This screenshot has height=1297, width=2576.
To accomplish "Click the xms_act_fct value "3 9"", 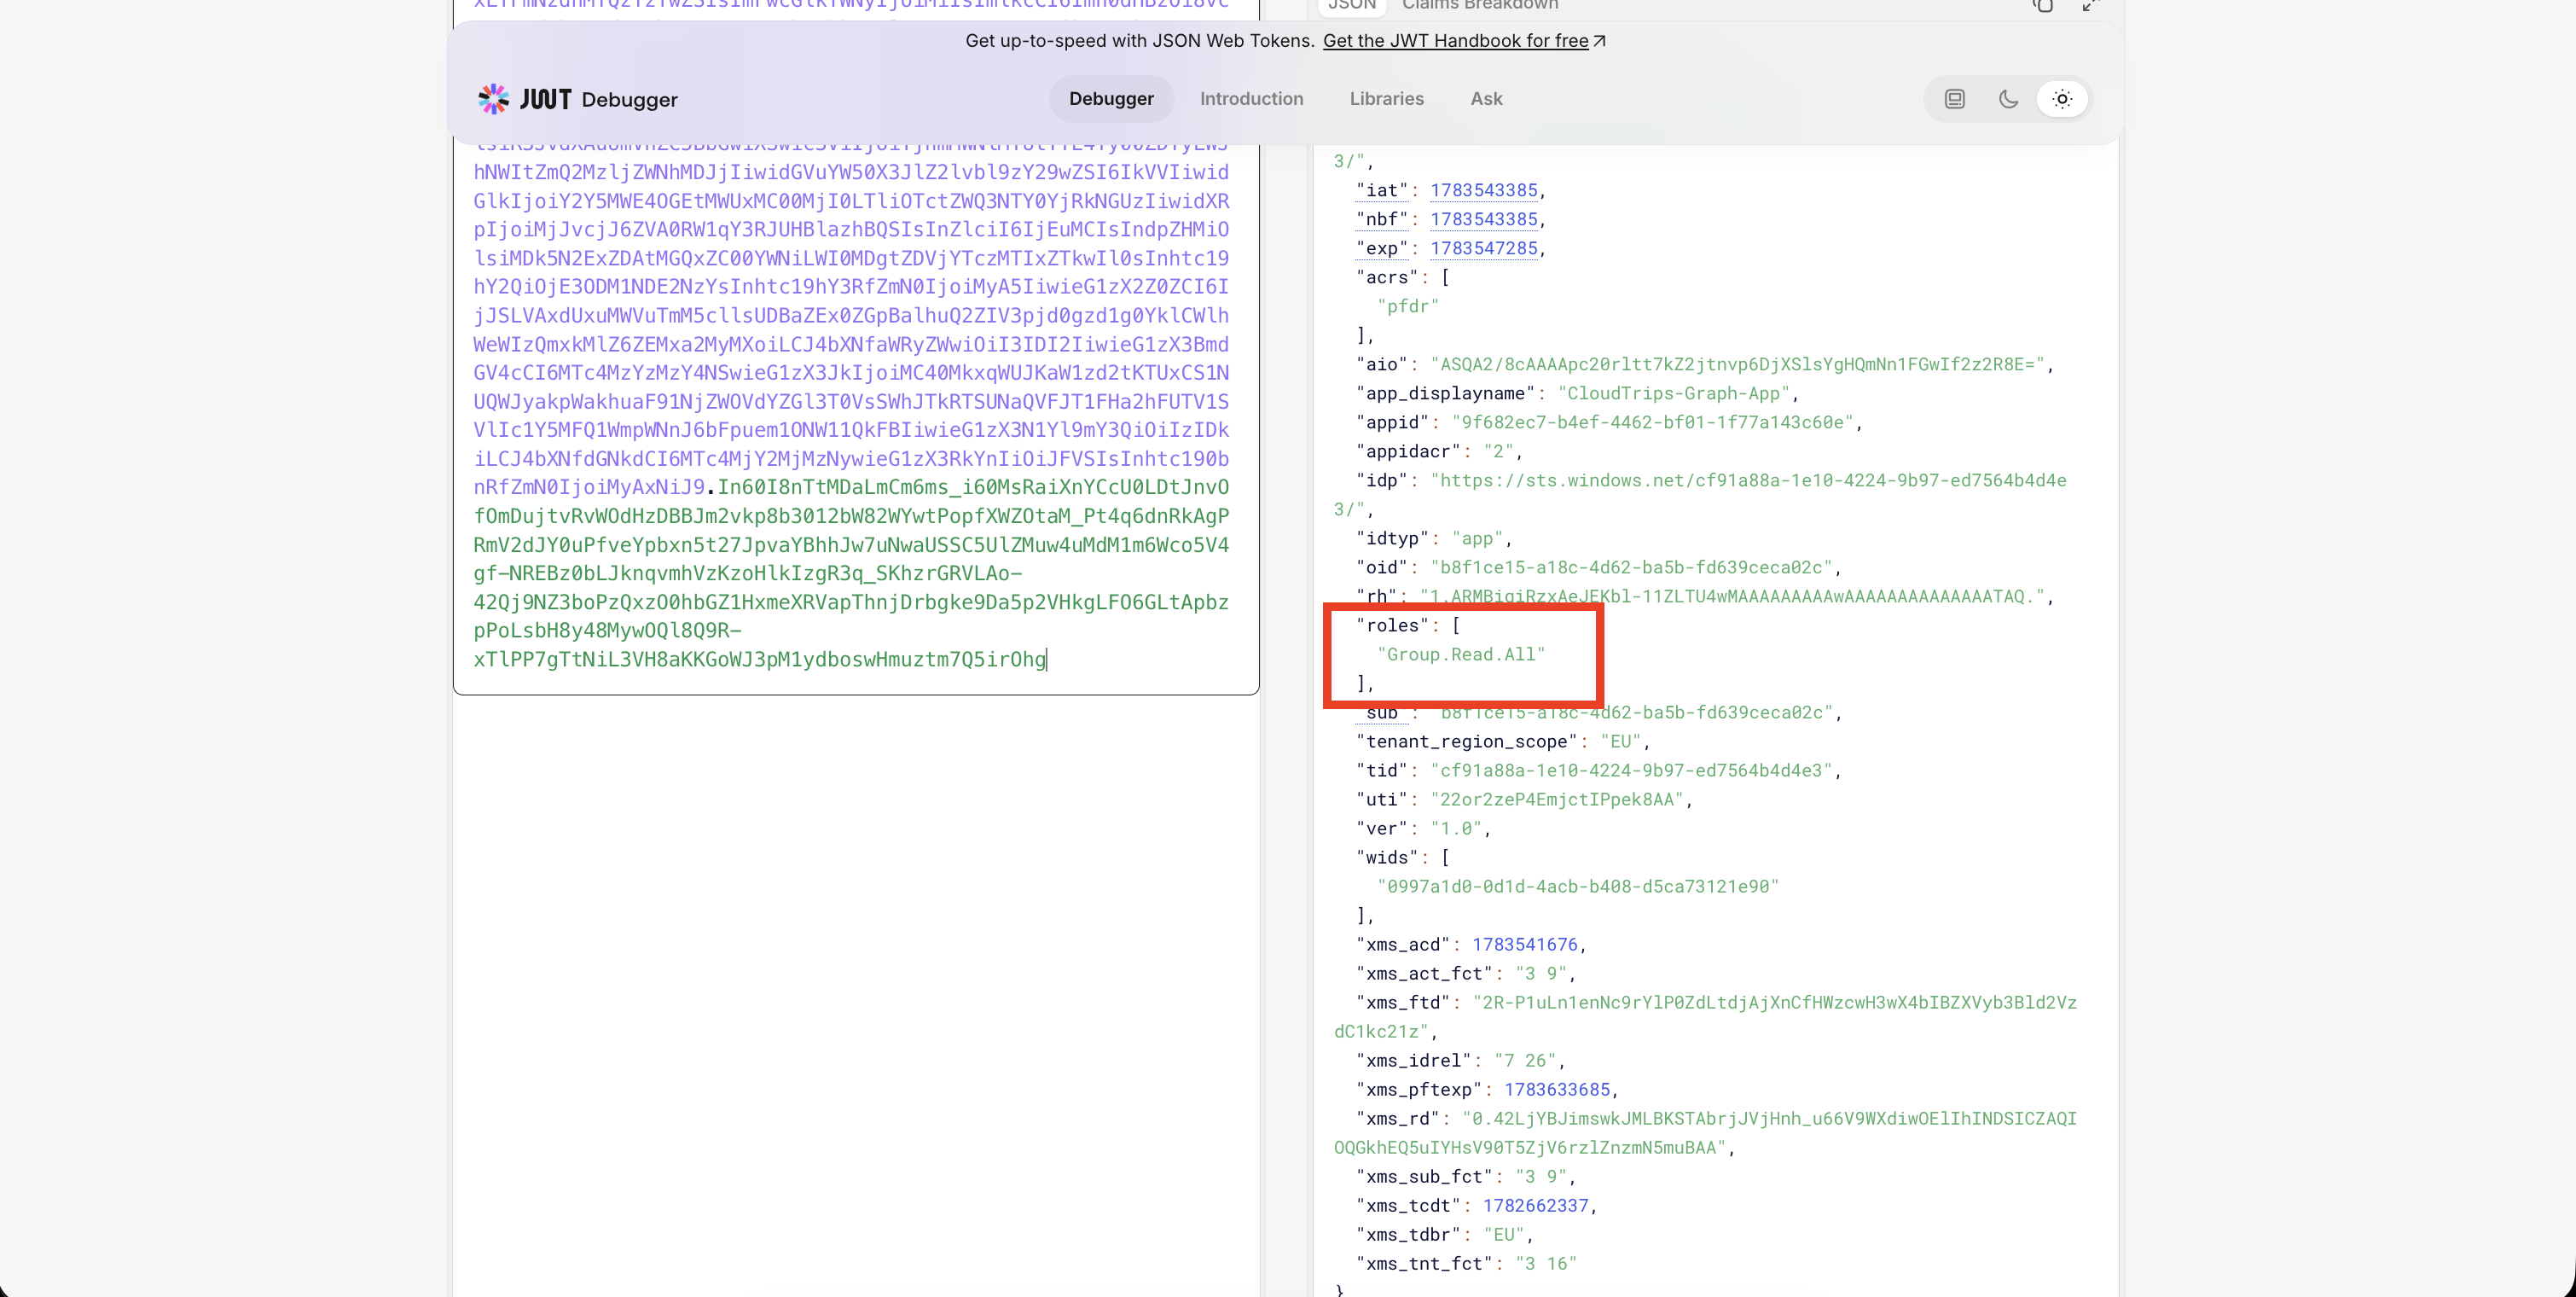I will pyautogui.click(x=1541, y=973).
